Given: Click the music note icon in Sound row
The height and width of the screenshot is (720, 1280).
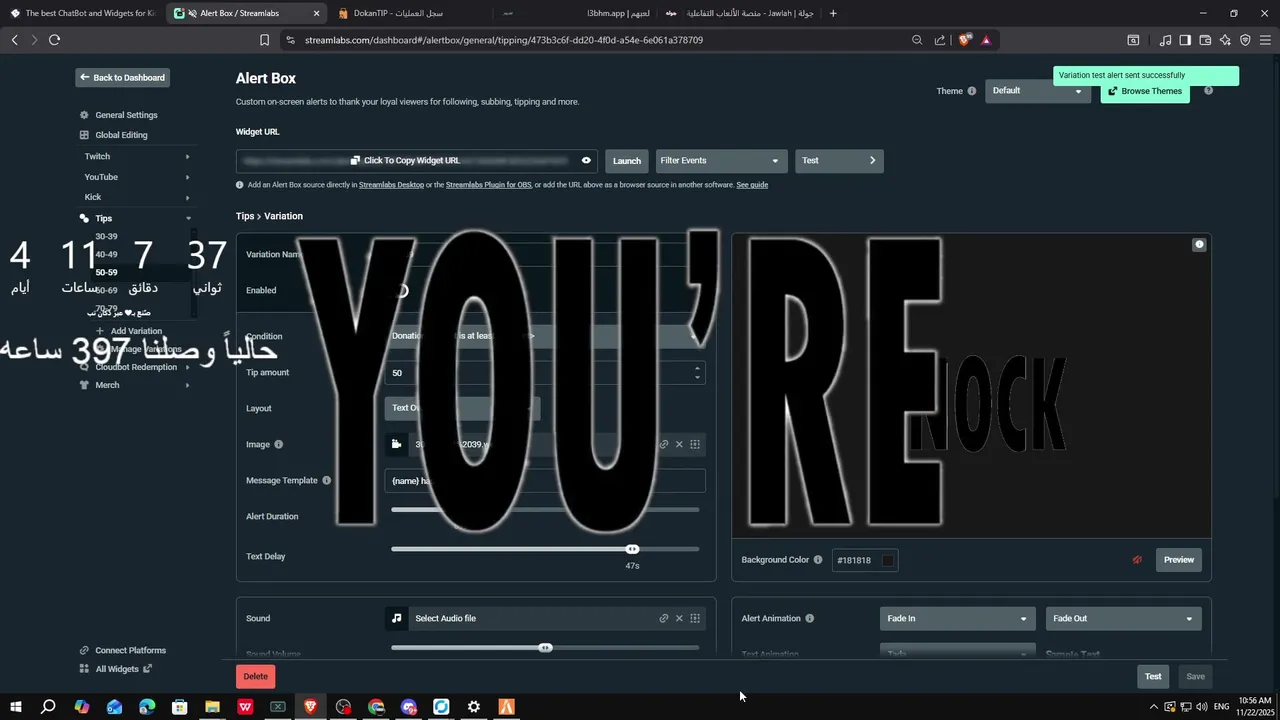Looking at the screenshot, I should click(396, 618).
